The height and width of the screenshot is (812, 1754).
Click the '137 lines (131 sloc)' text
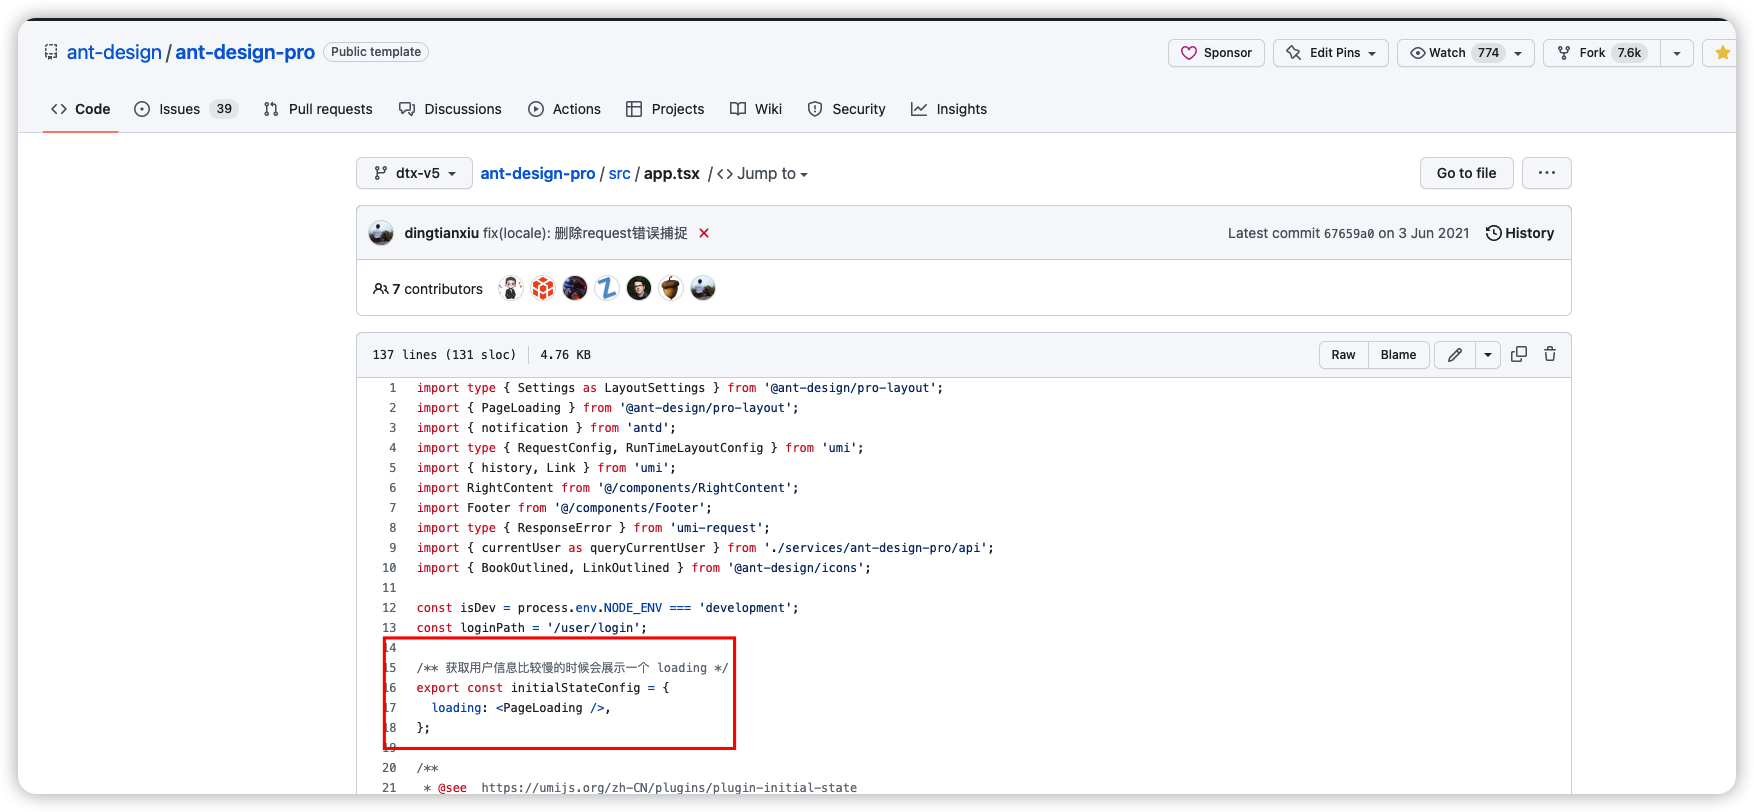[444, 355]
